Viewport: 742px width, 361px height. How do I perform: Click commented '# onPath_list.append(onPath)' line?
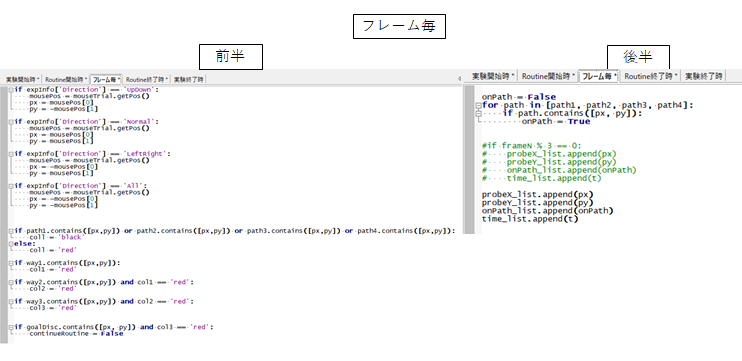tap(559, 170)
